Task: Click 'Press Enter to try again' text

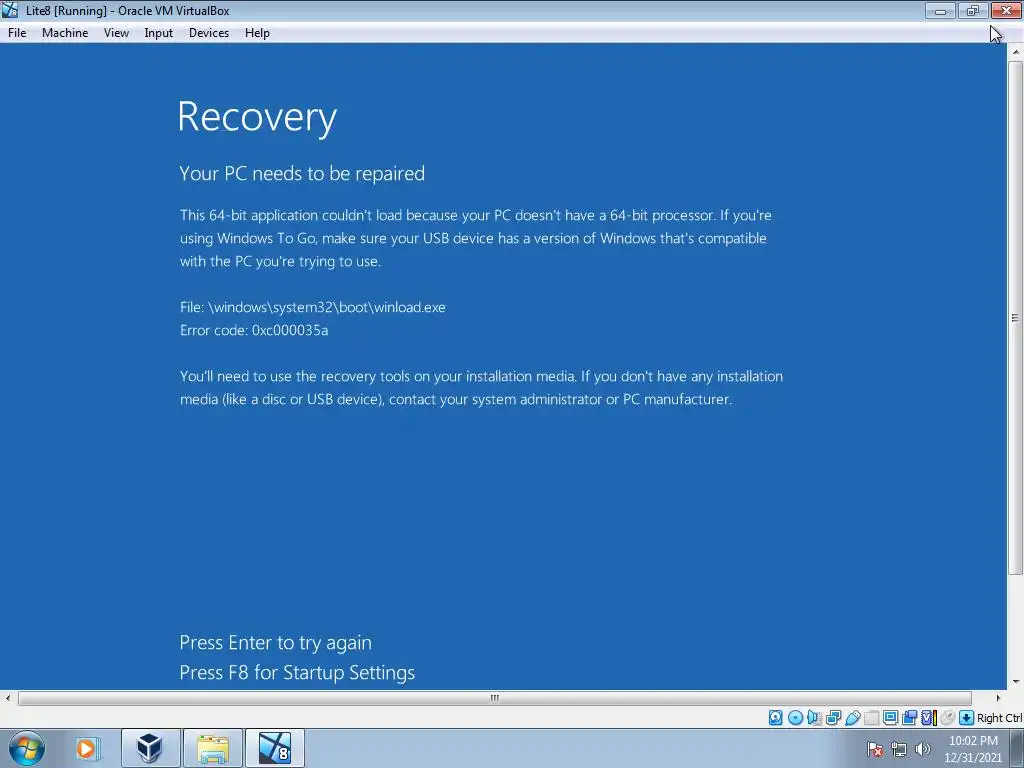Action: pyautogui.click(x=276, y=643)
